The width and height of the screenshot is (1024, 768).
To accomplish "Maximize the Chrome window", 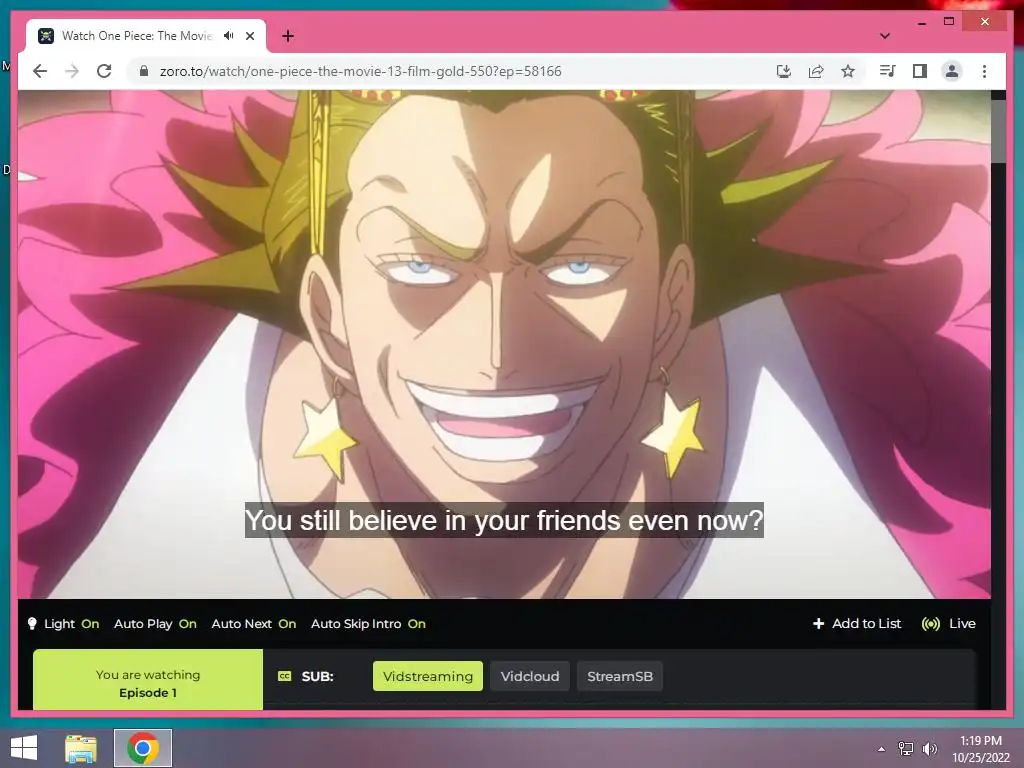I will [949, 22].
